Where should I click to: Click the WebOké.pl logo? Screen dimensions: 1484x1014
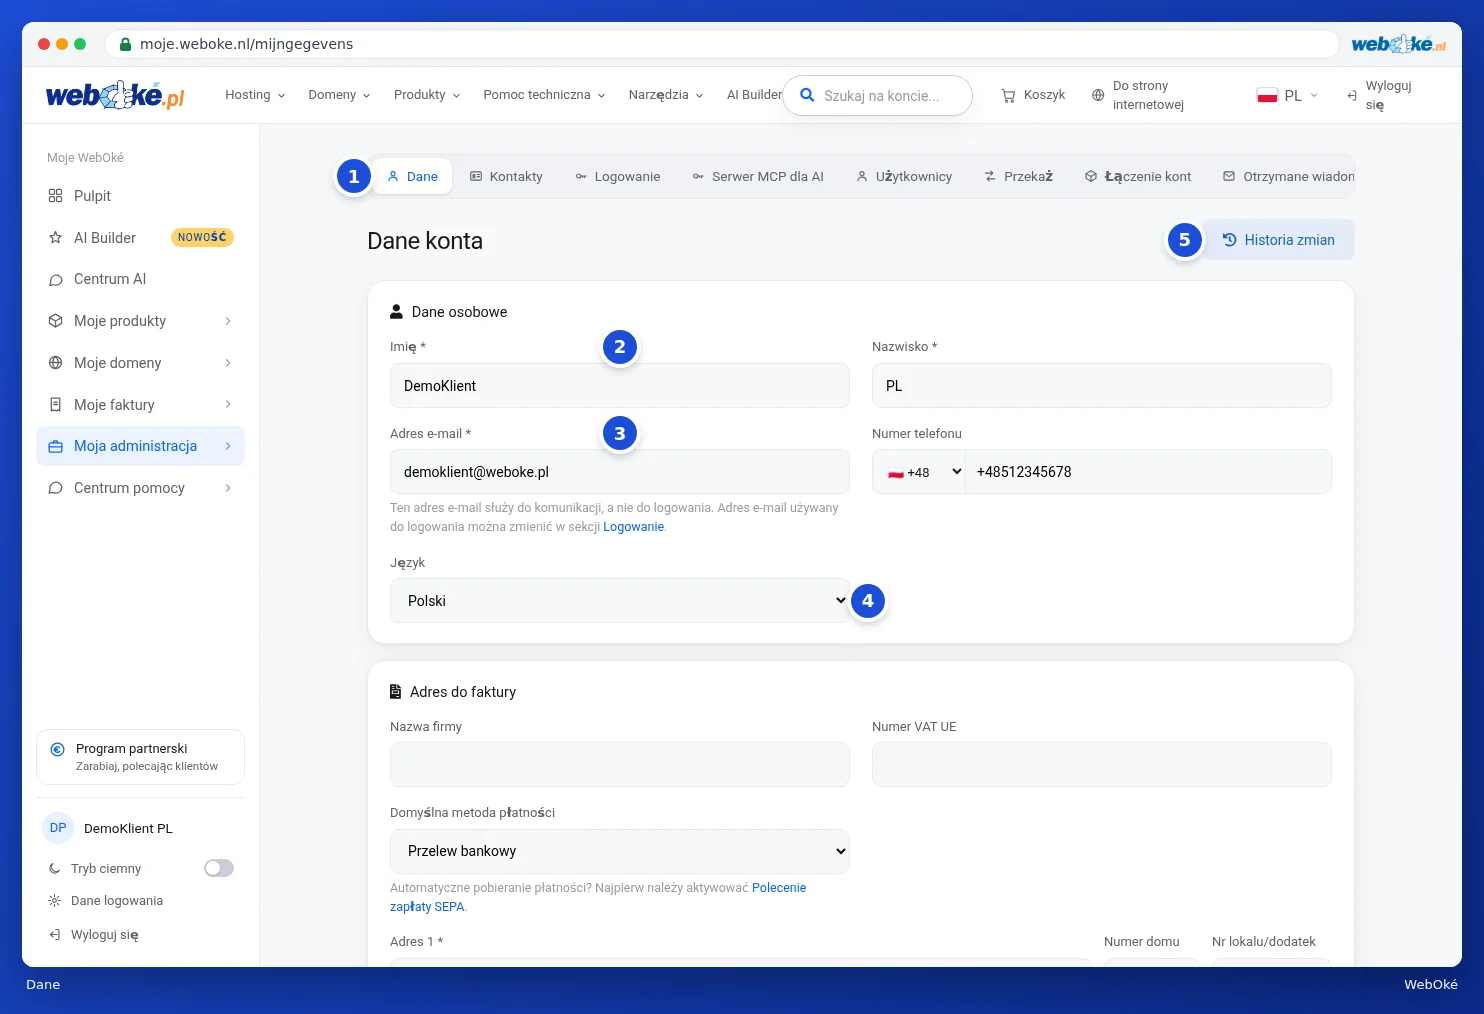115,95
